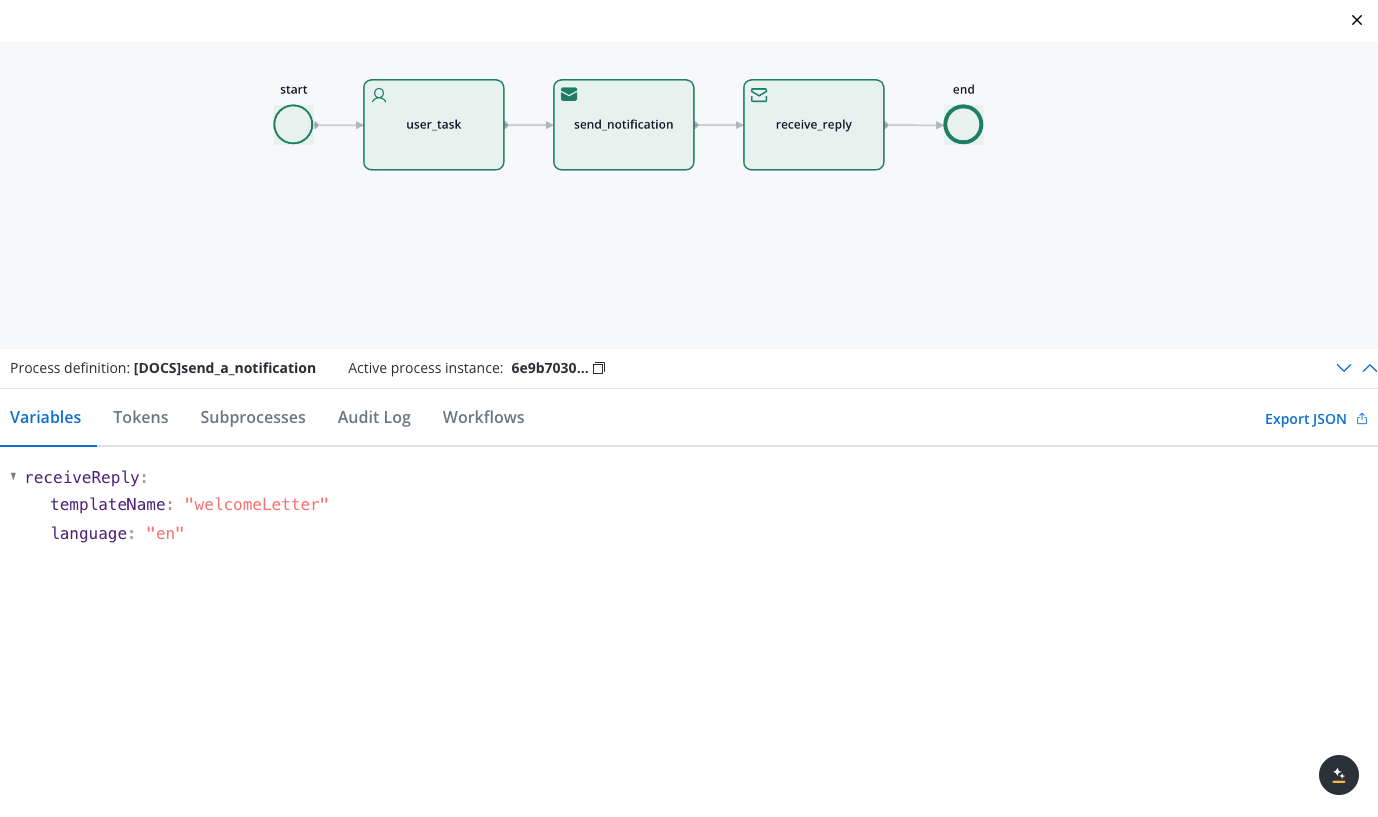Click the 6e9b7030... instance ID text
This screenshot has height=817, width=1378.
(x=550, y=368)
